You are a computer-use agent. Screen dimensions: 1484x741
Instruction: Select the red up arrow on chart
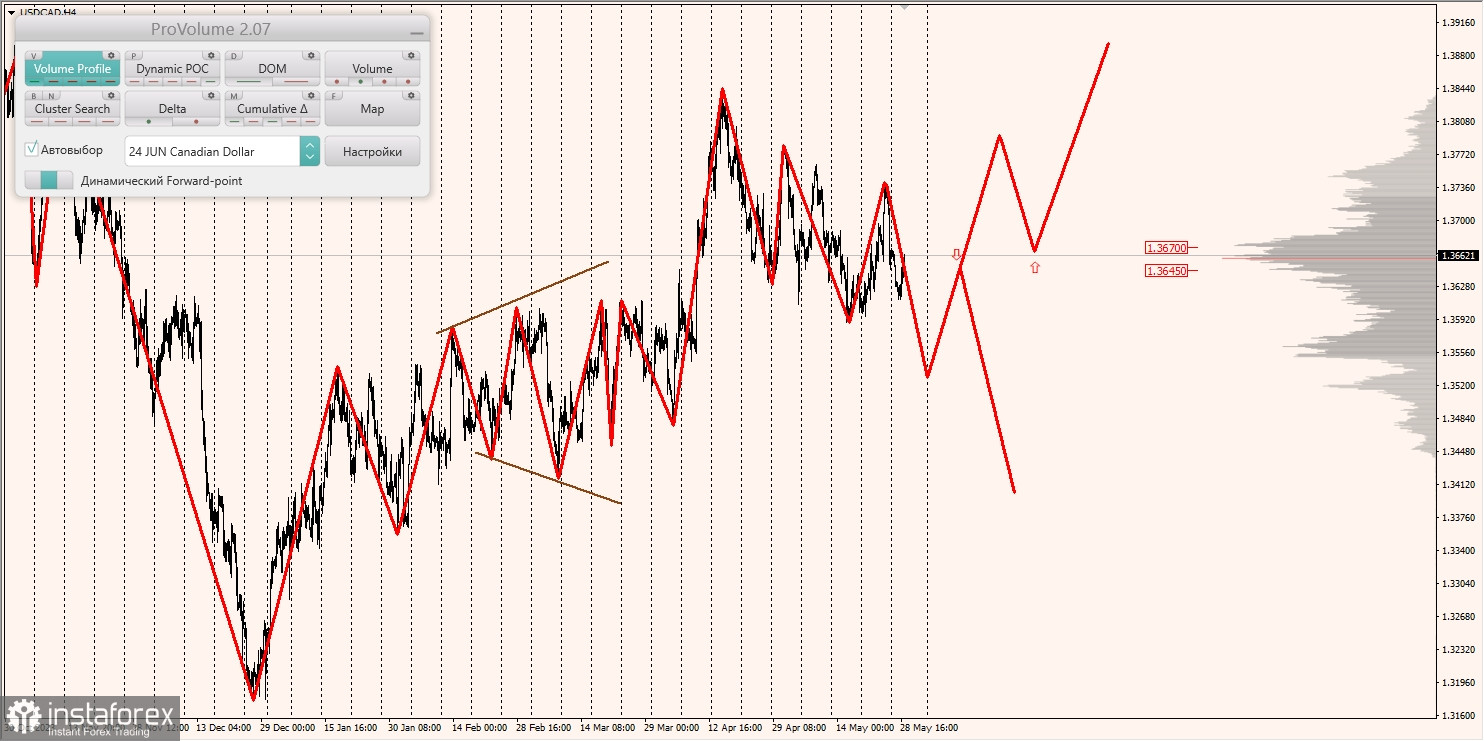point(1035,267)
